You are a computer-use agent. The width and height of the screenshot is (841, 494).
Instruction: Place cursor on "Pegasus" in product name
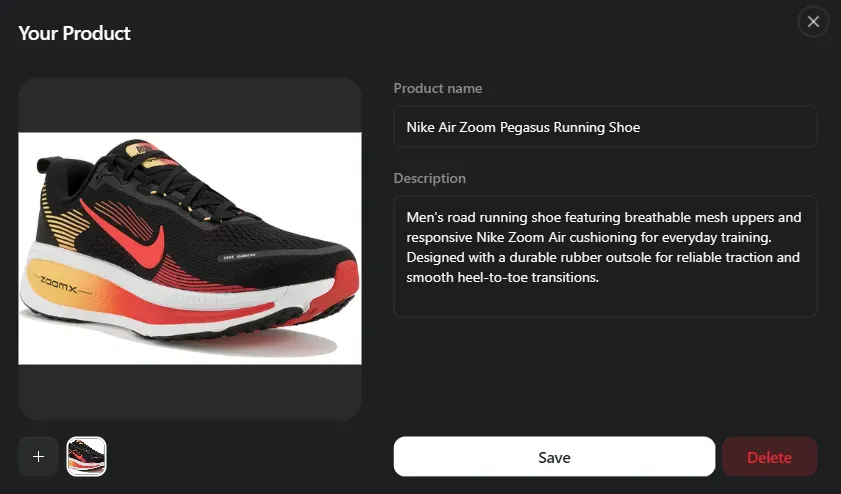[525, 127]
